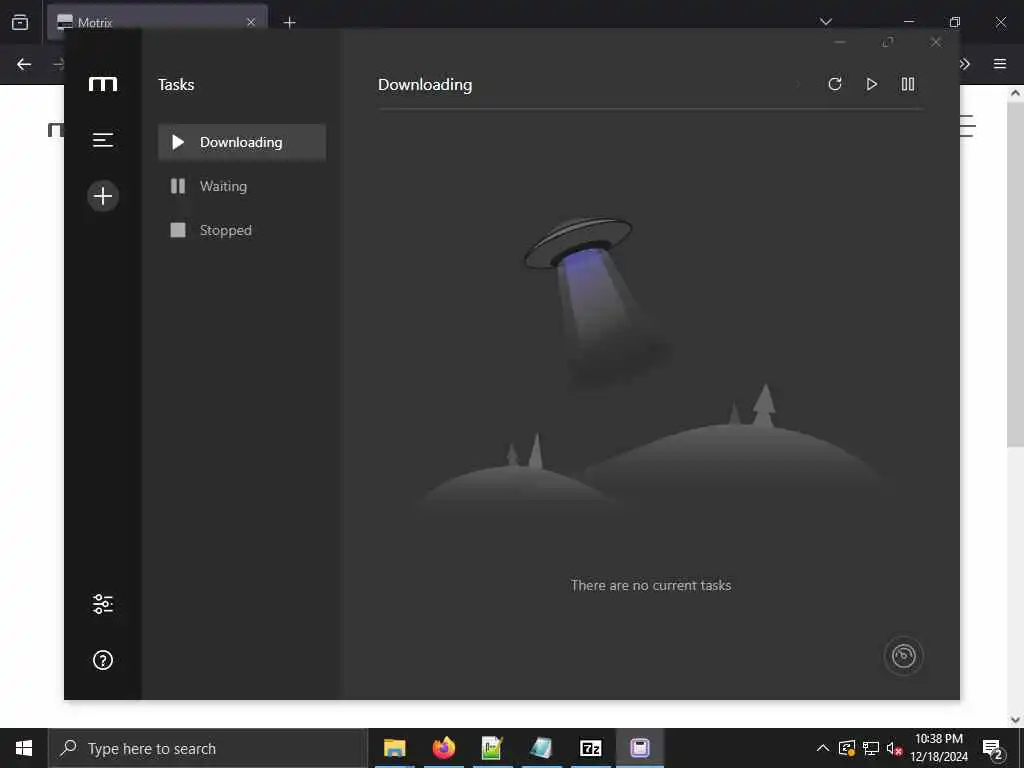Open the list all tabs dropdown
The width and height of the screenshot is (1024, 768).
click(x=825, y=22)
